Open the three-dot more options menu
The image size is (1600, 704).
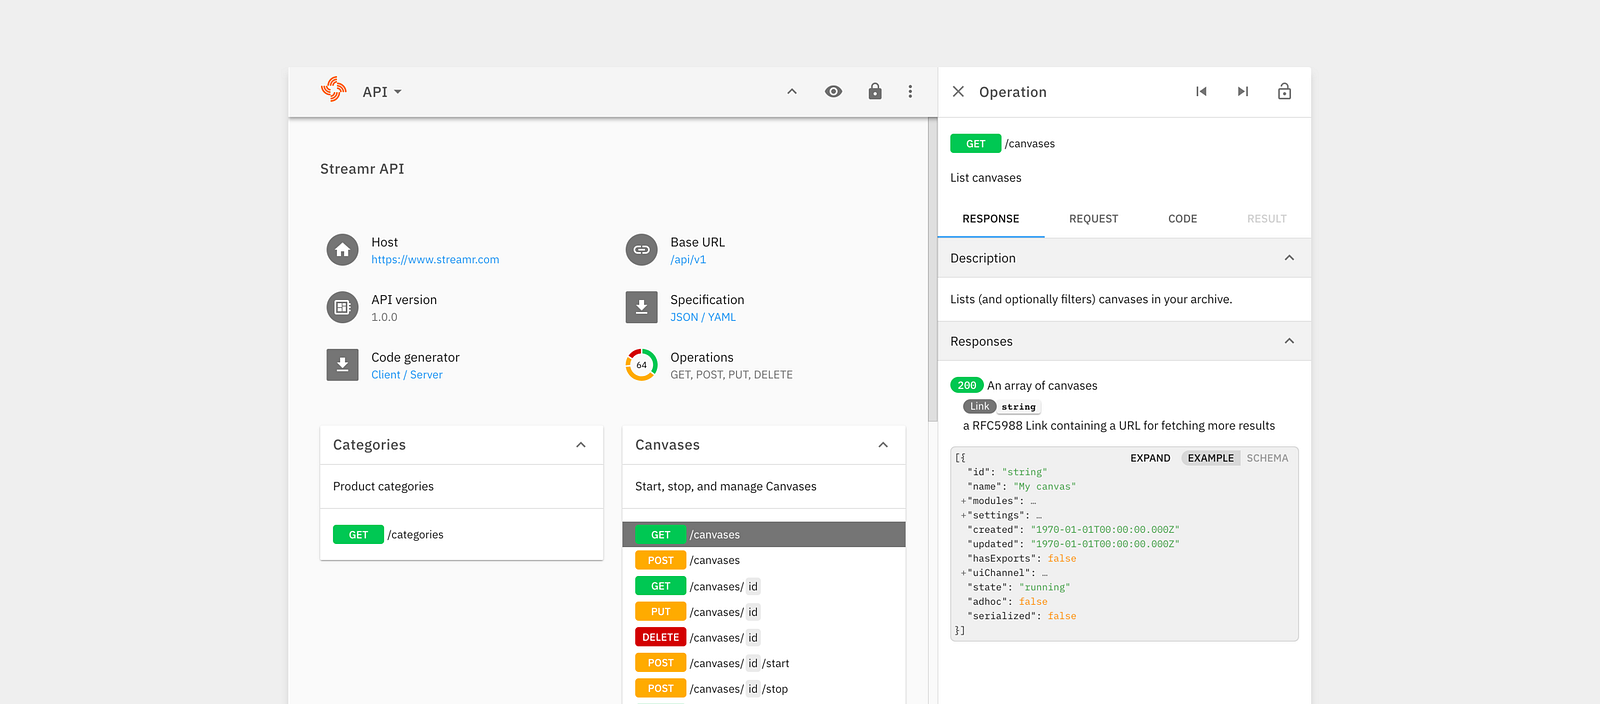[910, 92]
